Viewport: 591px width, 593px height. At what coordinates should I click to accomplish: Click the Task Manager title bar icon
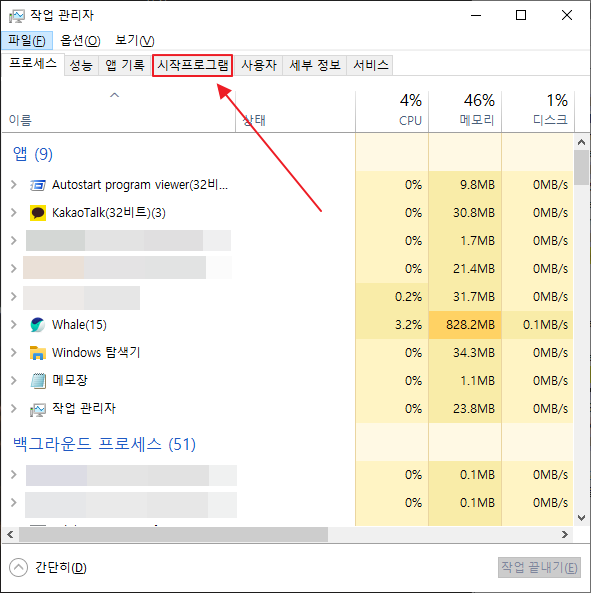coord(16,16)
